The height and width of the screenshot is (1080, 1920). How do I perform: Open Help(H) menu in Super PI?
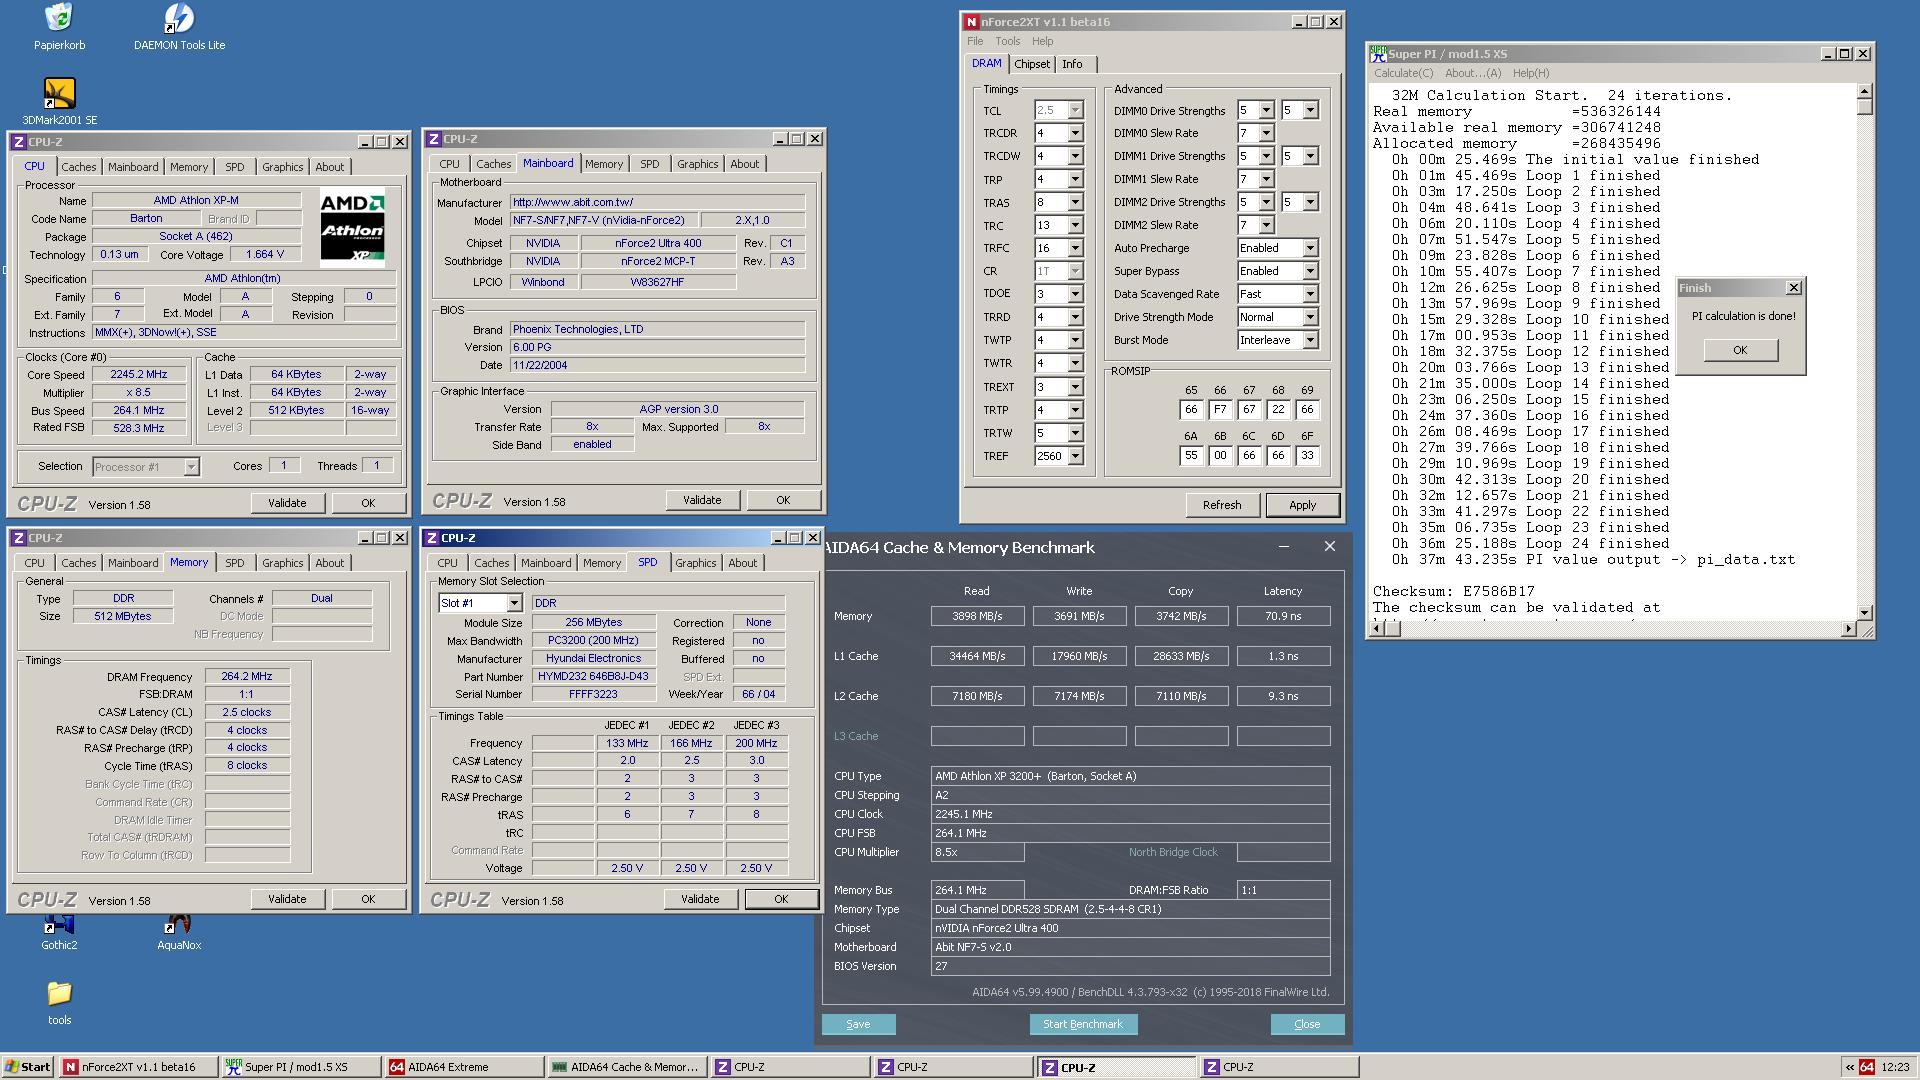1531,73
